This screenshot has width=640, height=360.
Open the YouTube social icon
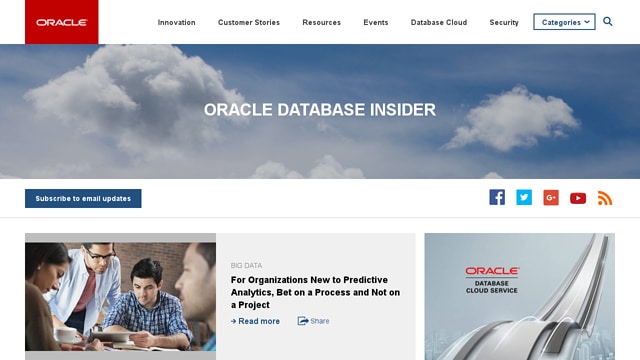coord(578,198)
